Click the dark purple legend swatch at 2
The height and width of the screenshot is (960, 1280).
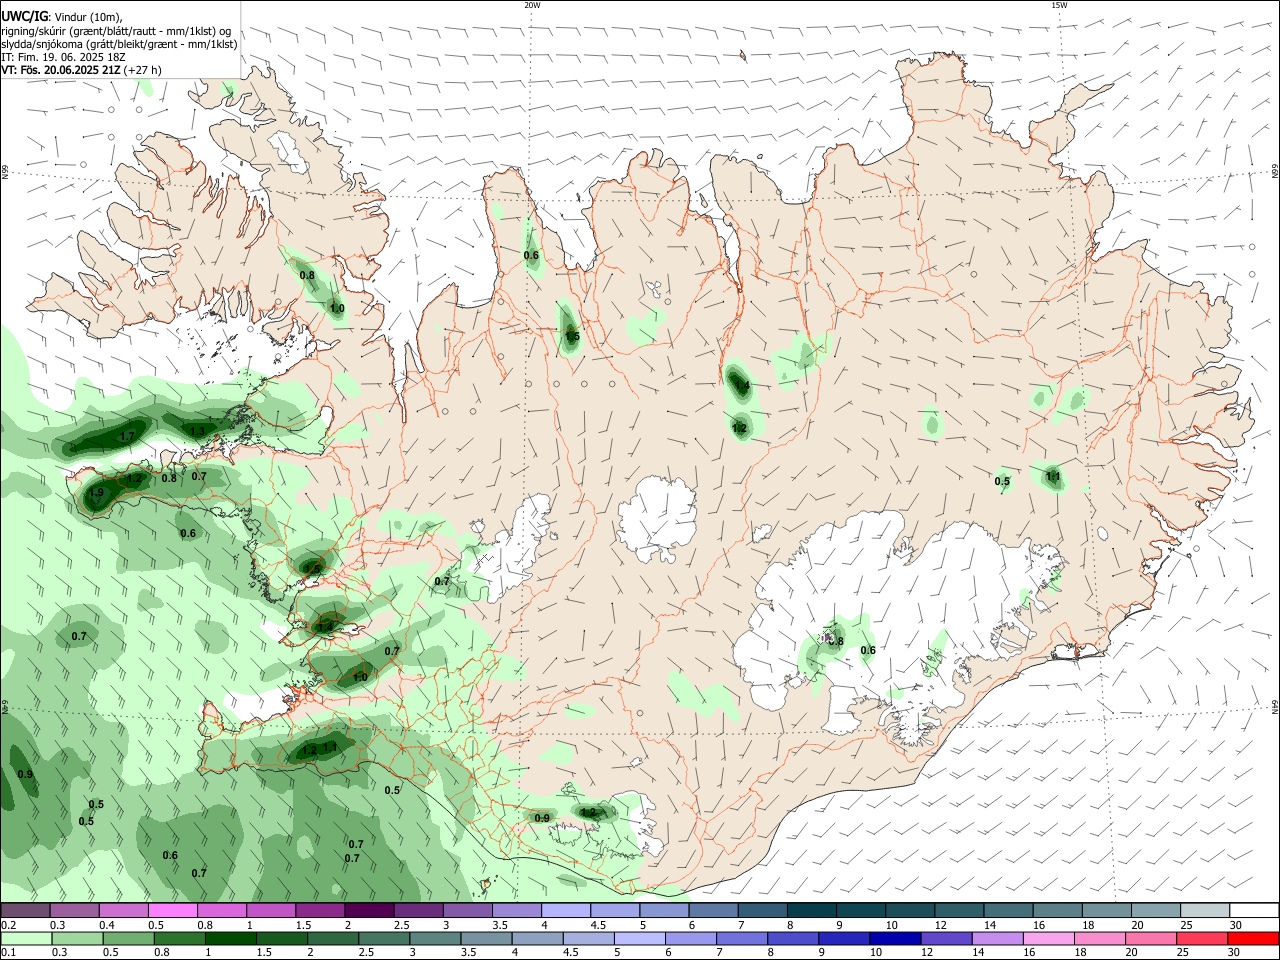pos(368,911)
